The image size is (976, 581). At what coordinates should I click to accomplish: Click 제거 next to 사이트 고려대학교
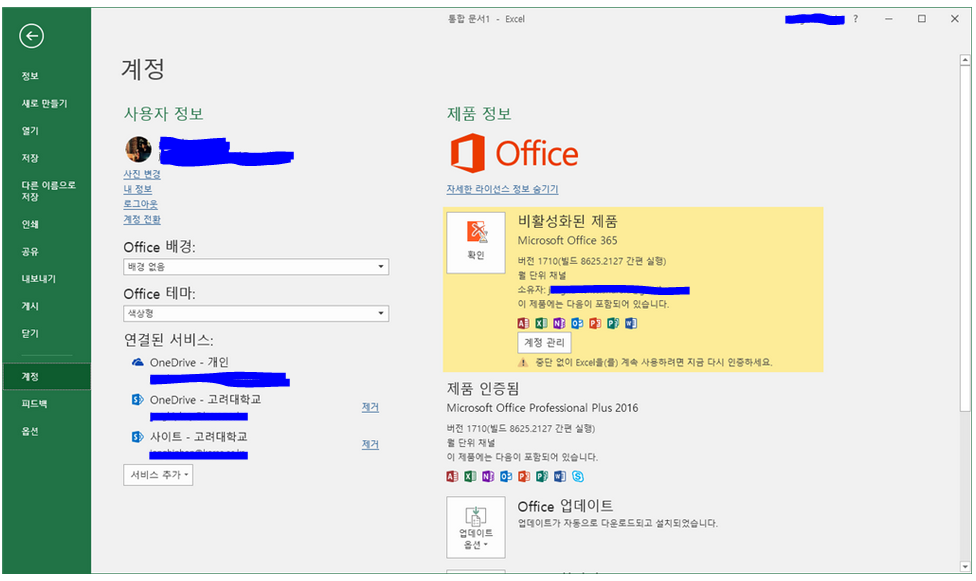click(370, 445)
